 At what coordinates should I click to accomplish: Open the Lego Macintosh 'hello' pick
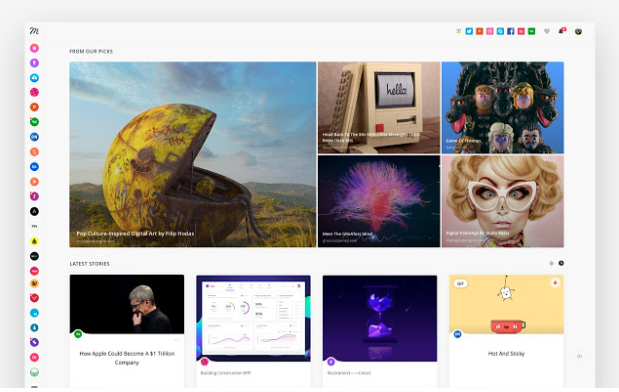tap(379, 107)
